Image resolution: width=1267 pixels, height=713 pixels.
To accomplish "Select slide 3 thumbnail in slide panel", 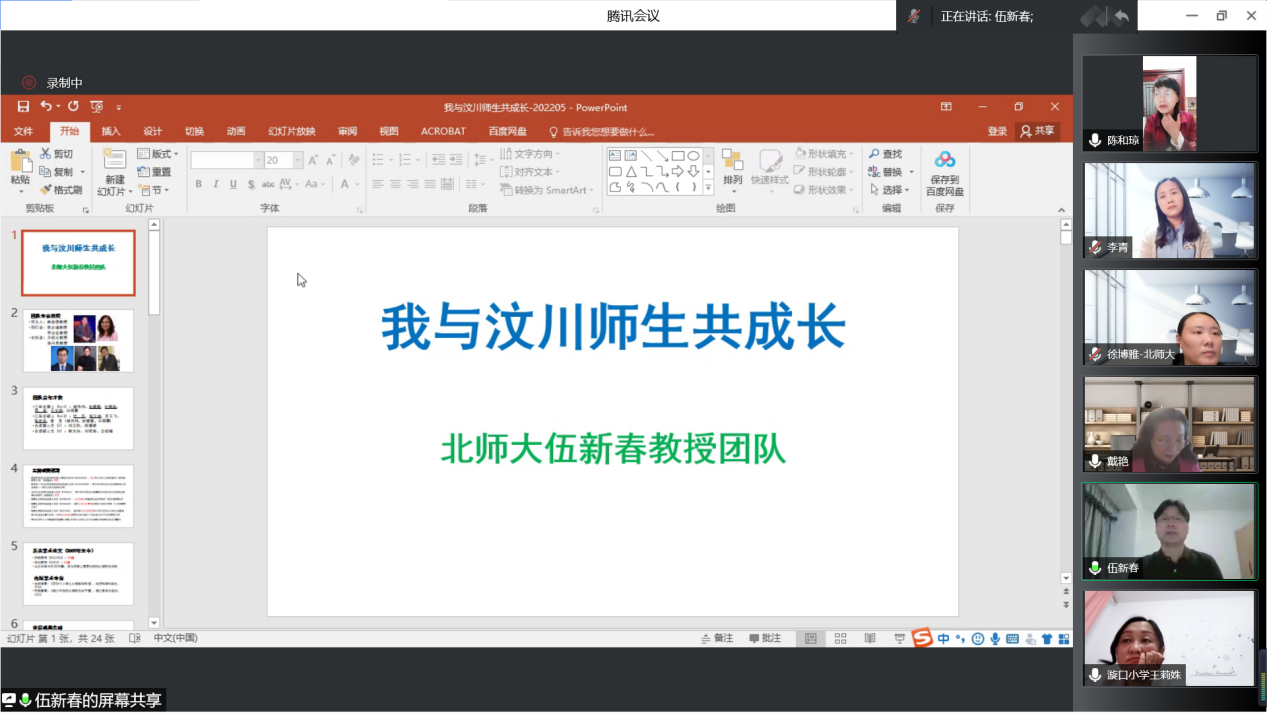I will tap(78, 418).
